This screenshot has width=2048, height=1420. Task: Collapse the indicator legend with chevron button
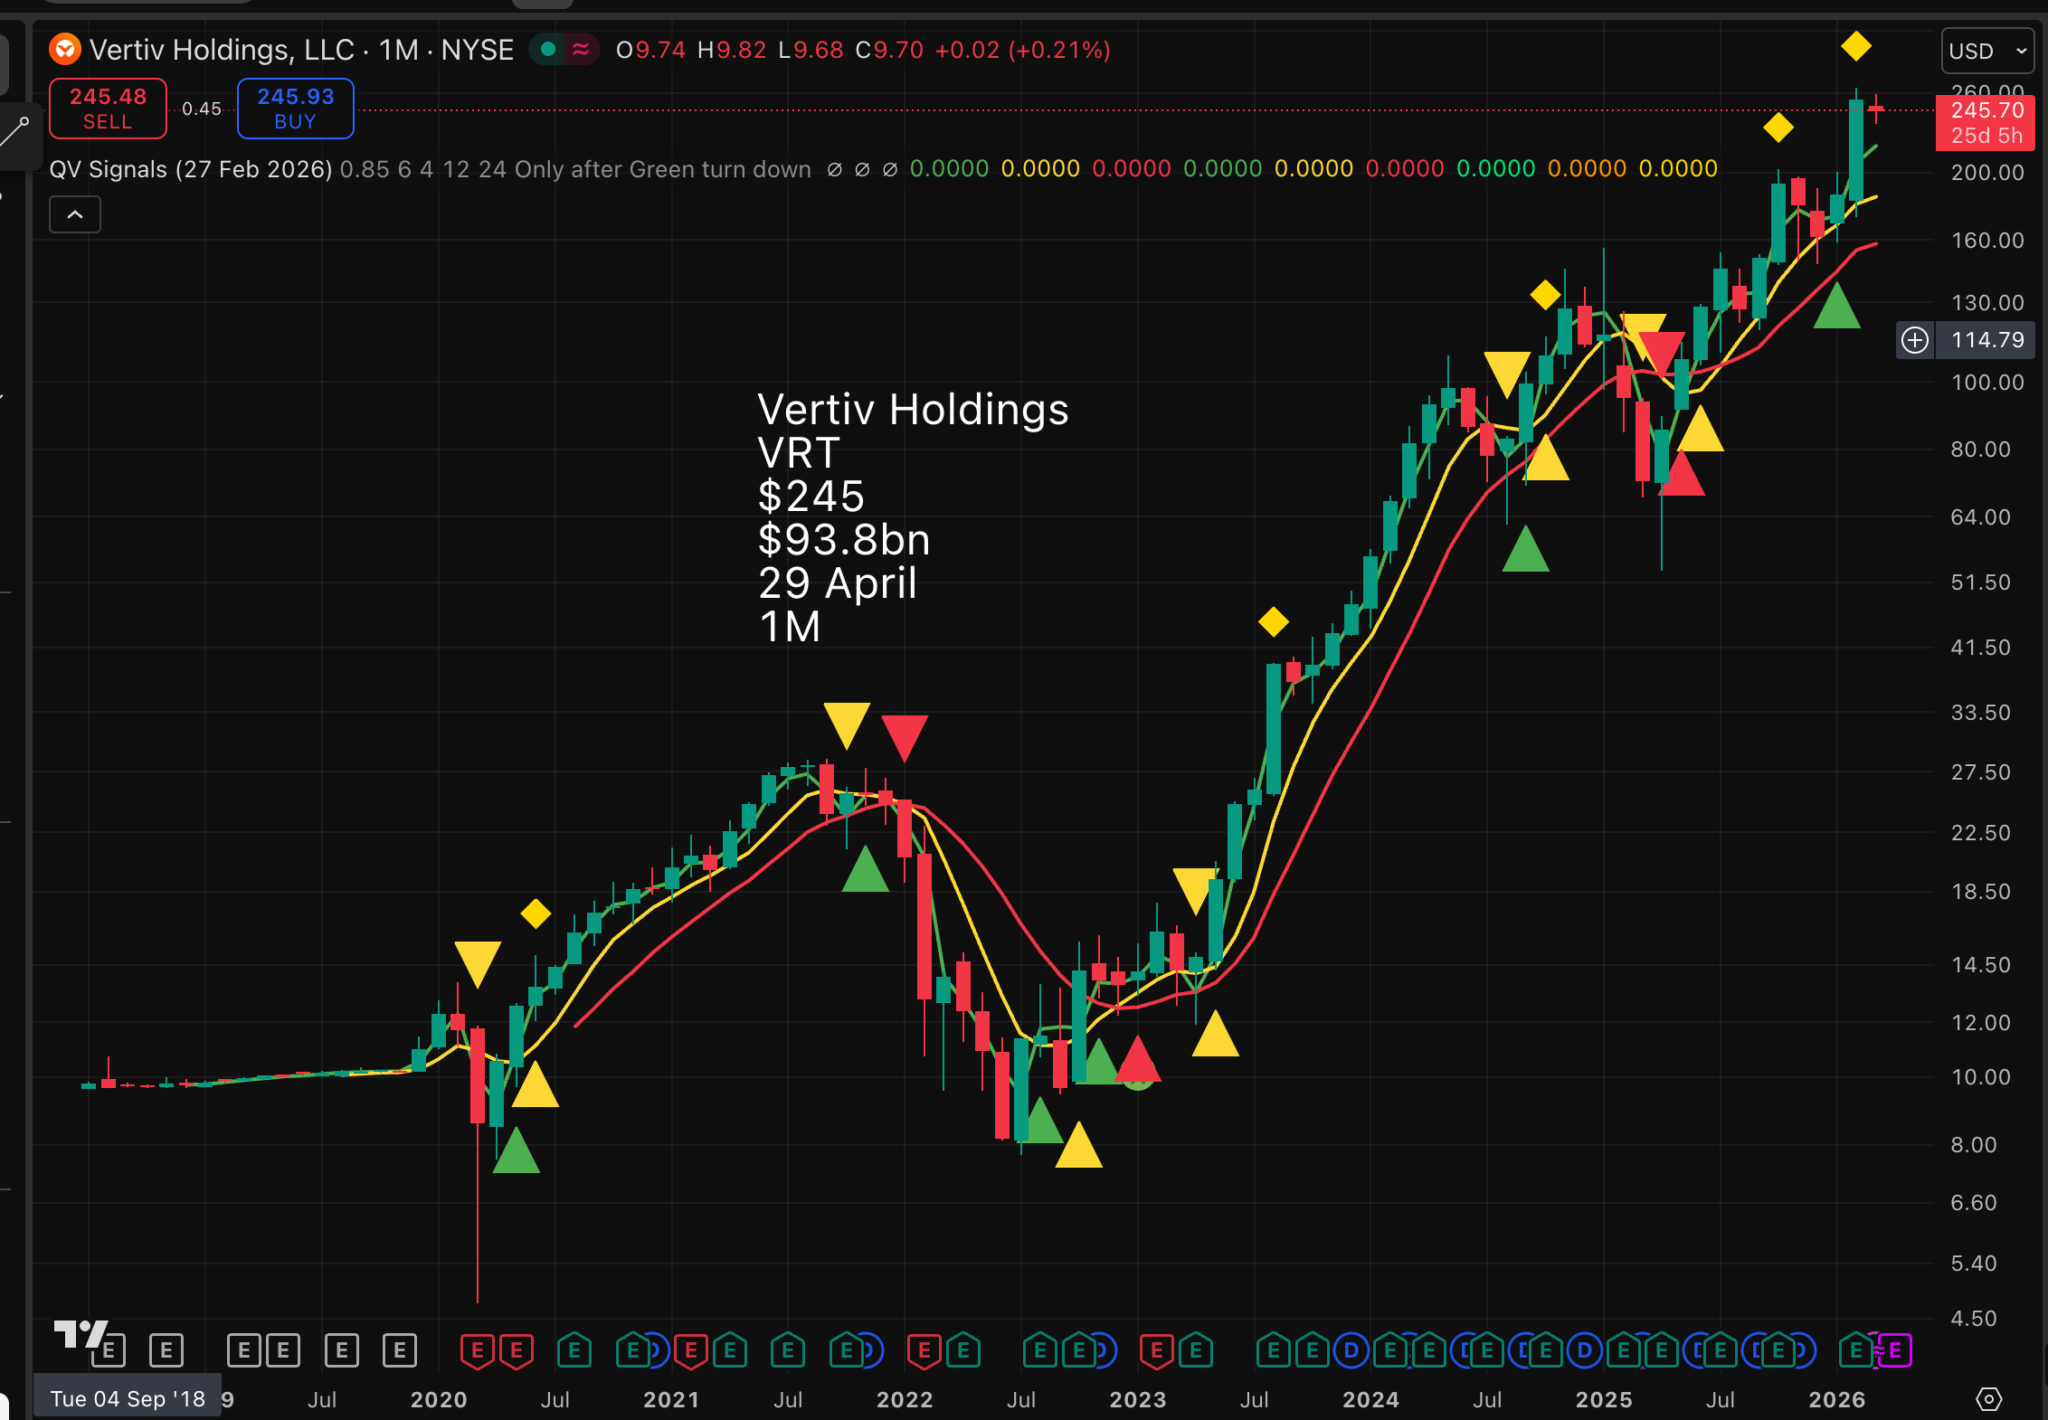(x=75, y=214)
